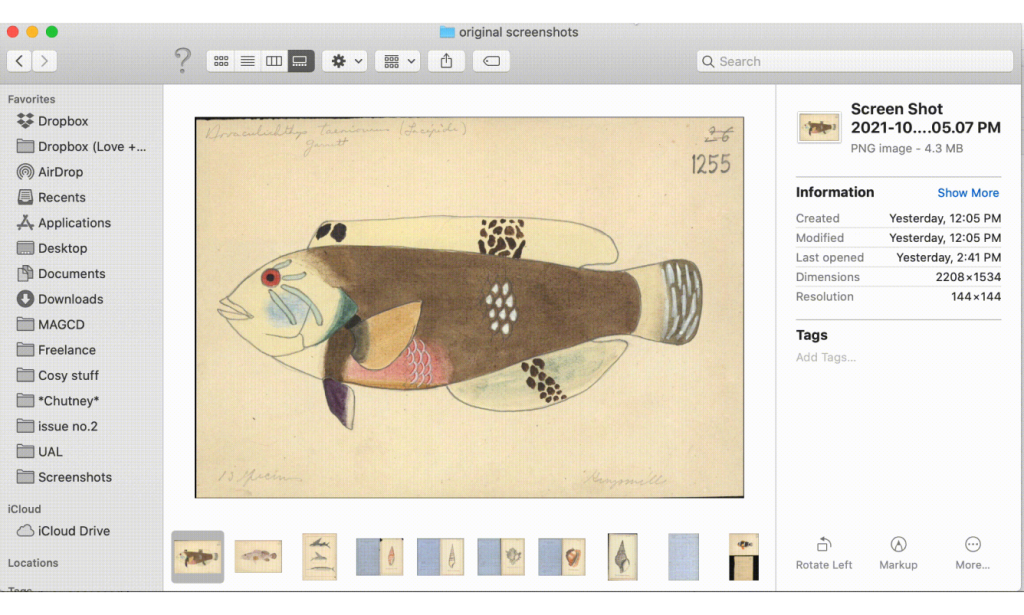The image size is (1024, 615).
Task: Select the third thumbnail showing sharks
Action: (x=319, y=557)
